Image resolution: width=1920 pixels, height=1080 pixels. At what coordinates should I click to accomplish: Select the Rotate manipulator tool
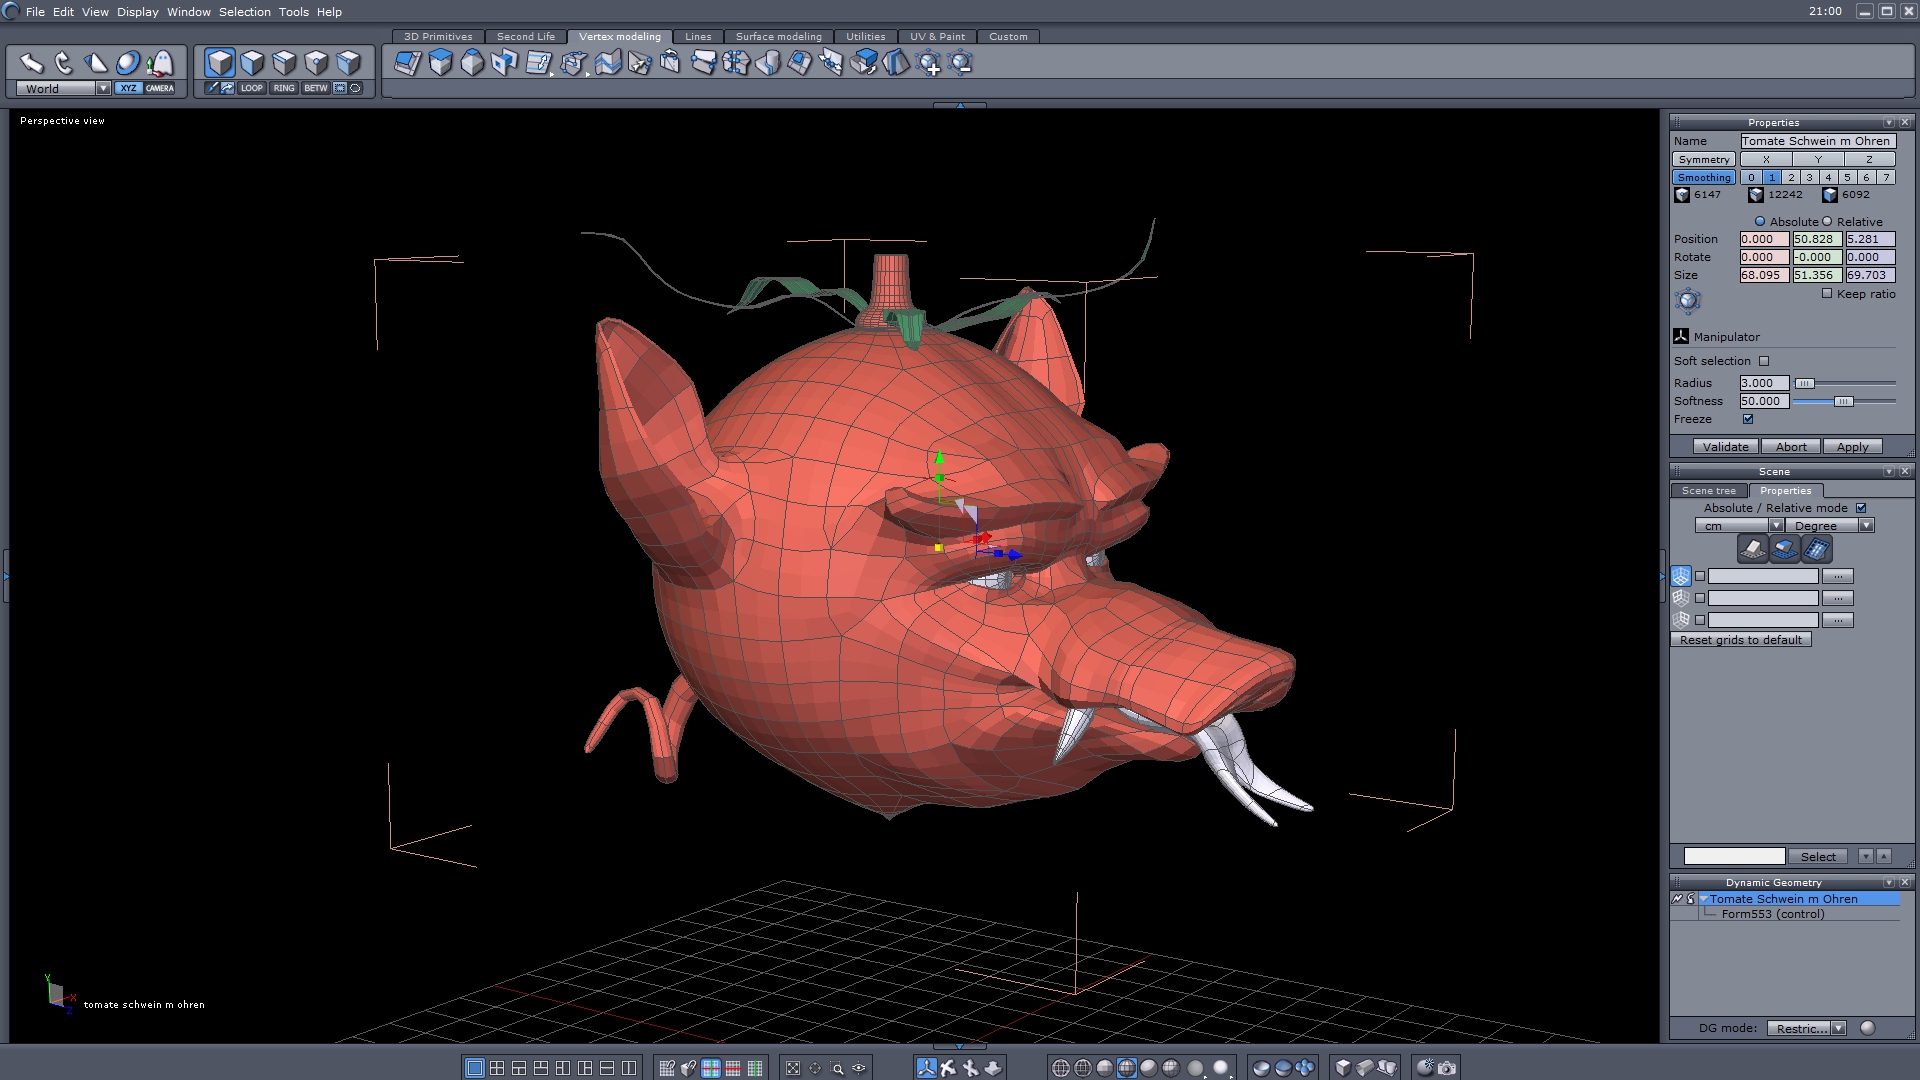[x=63, y=63]
